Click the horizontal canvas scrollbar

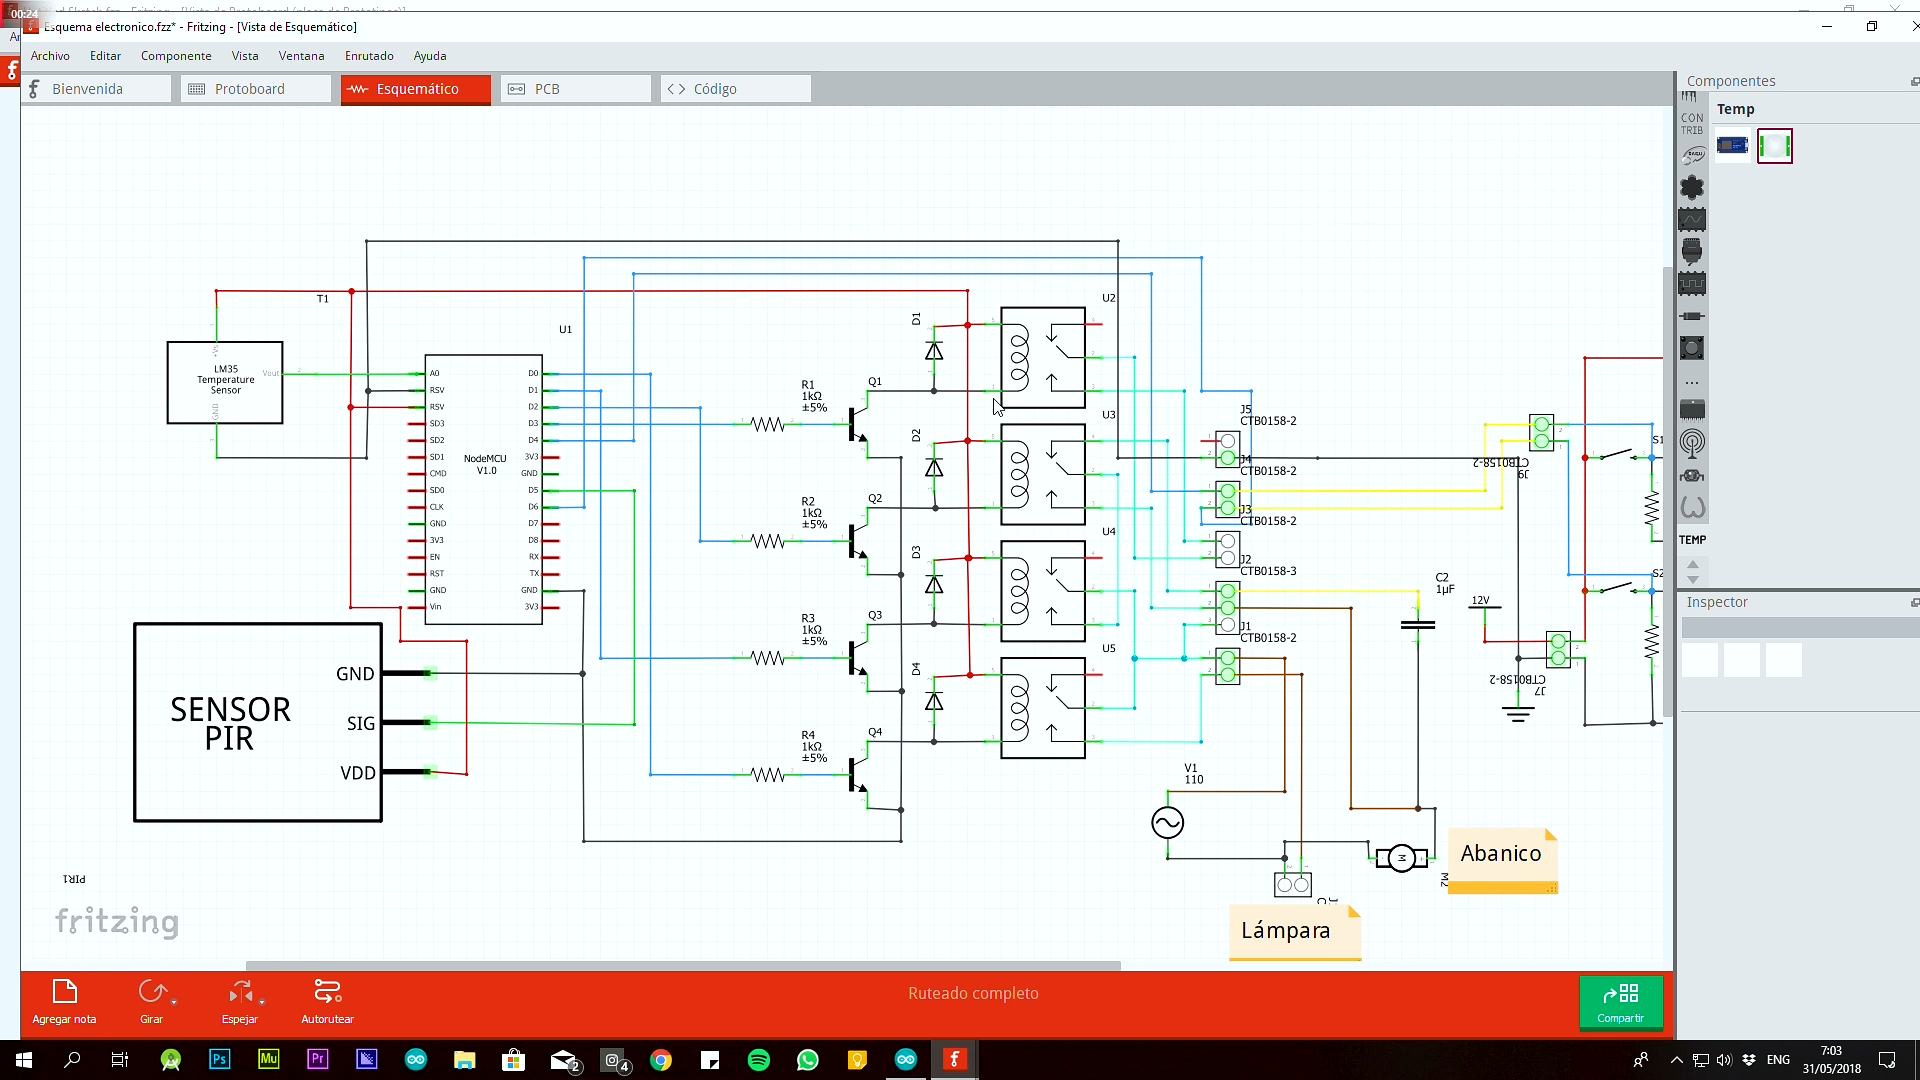[x=683, y=966]
